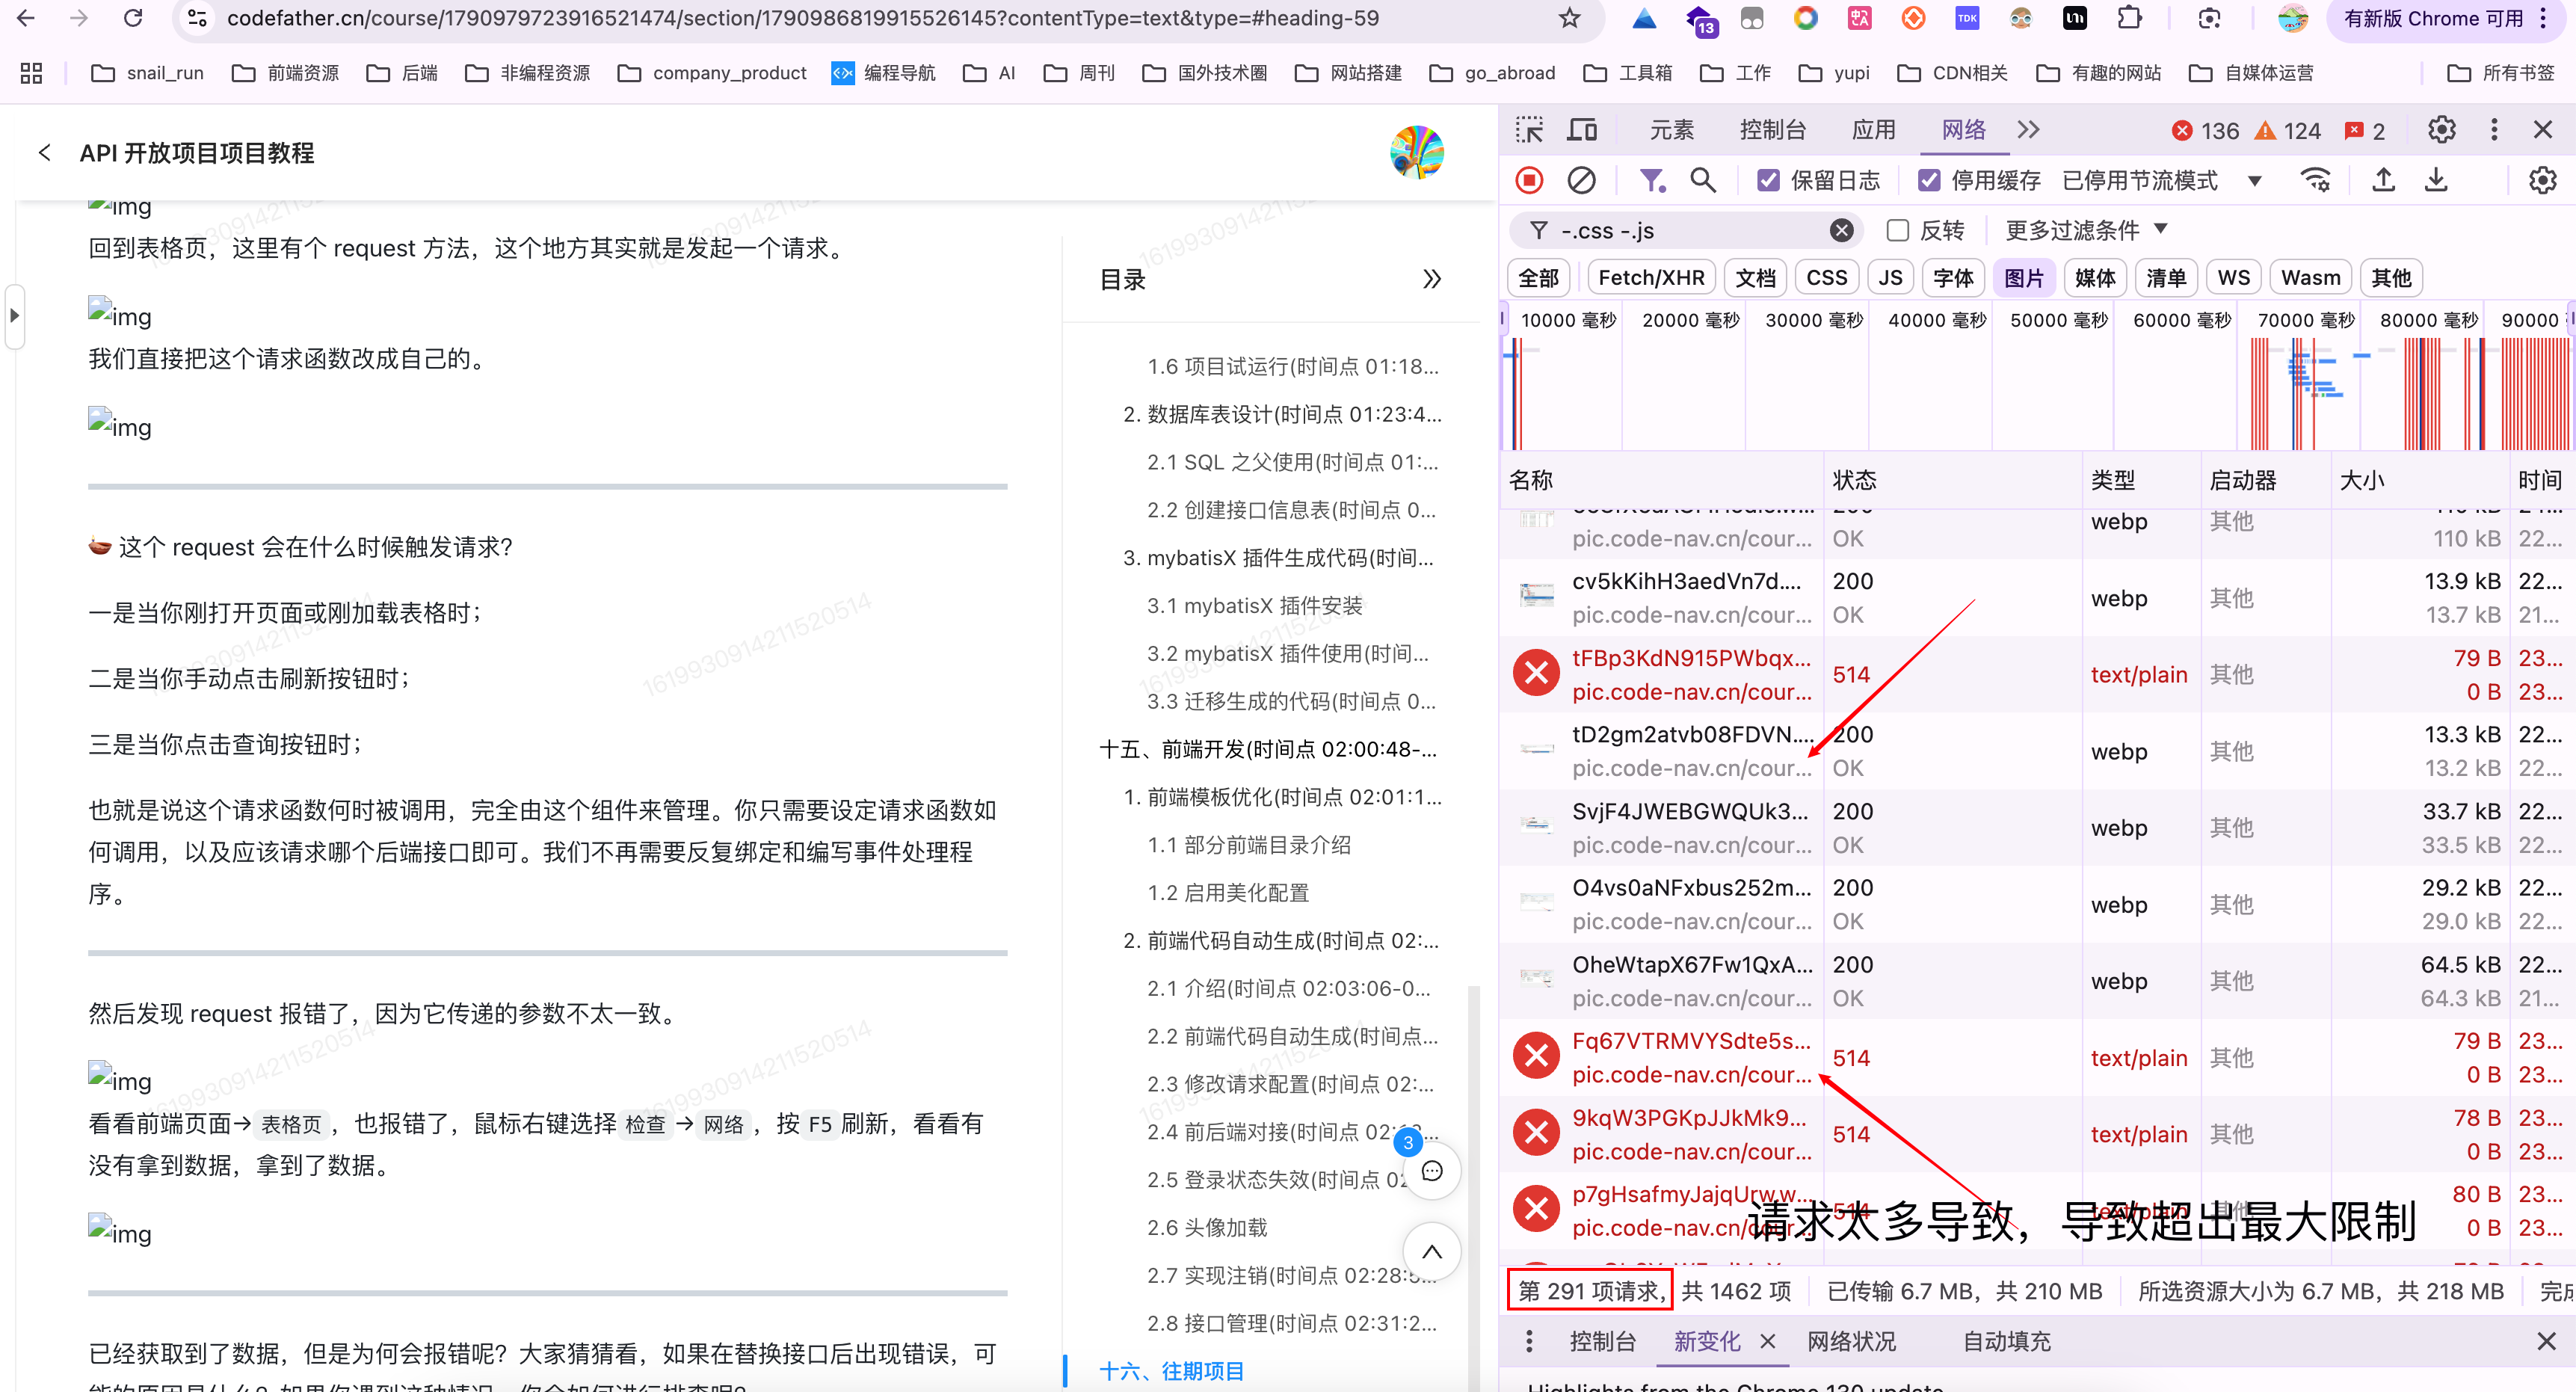Collapse the 目录 panel with double chevron

click(1432, 279)
